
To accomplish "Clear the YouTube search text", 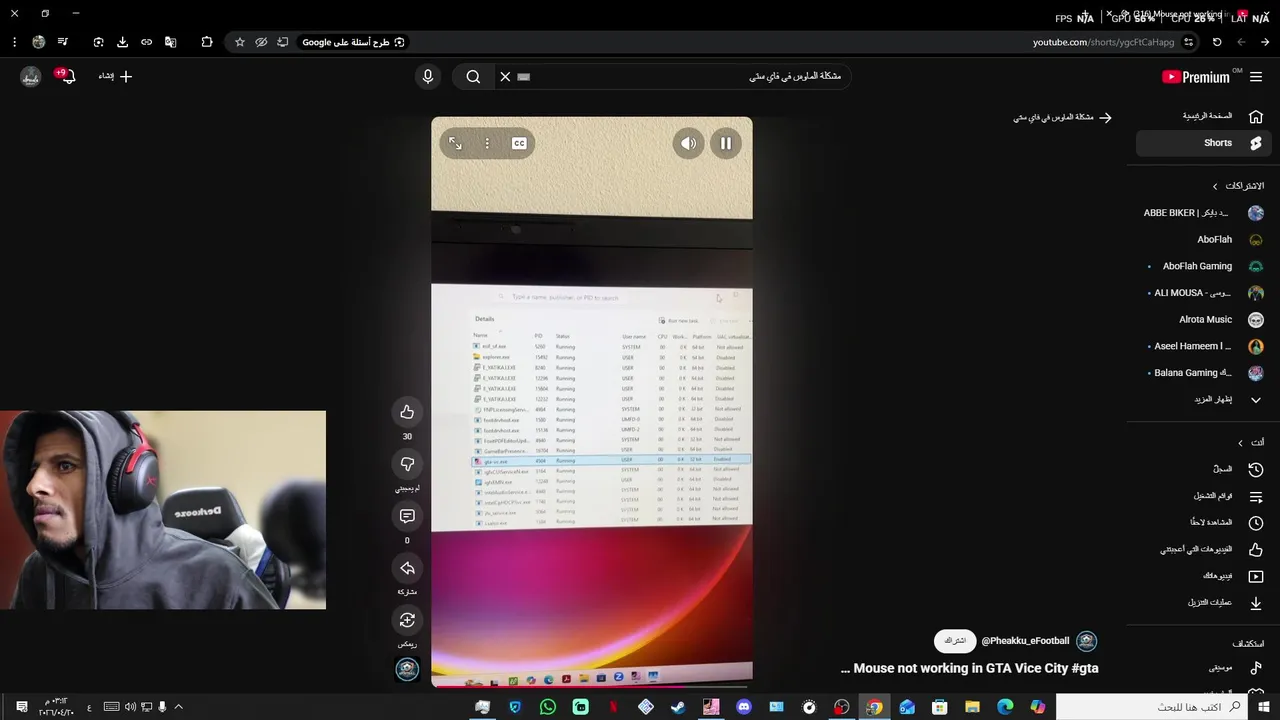I will [x=505, y=77].
